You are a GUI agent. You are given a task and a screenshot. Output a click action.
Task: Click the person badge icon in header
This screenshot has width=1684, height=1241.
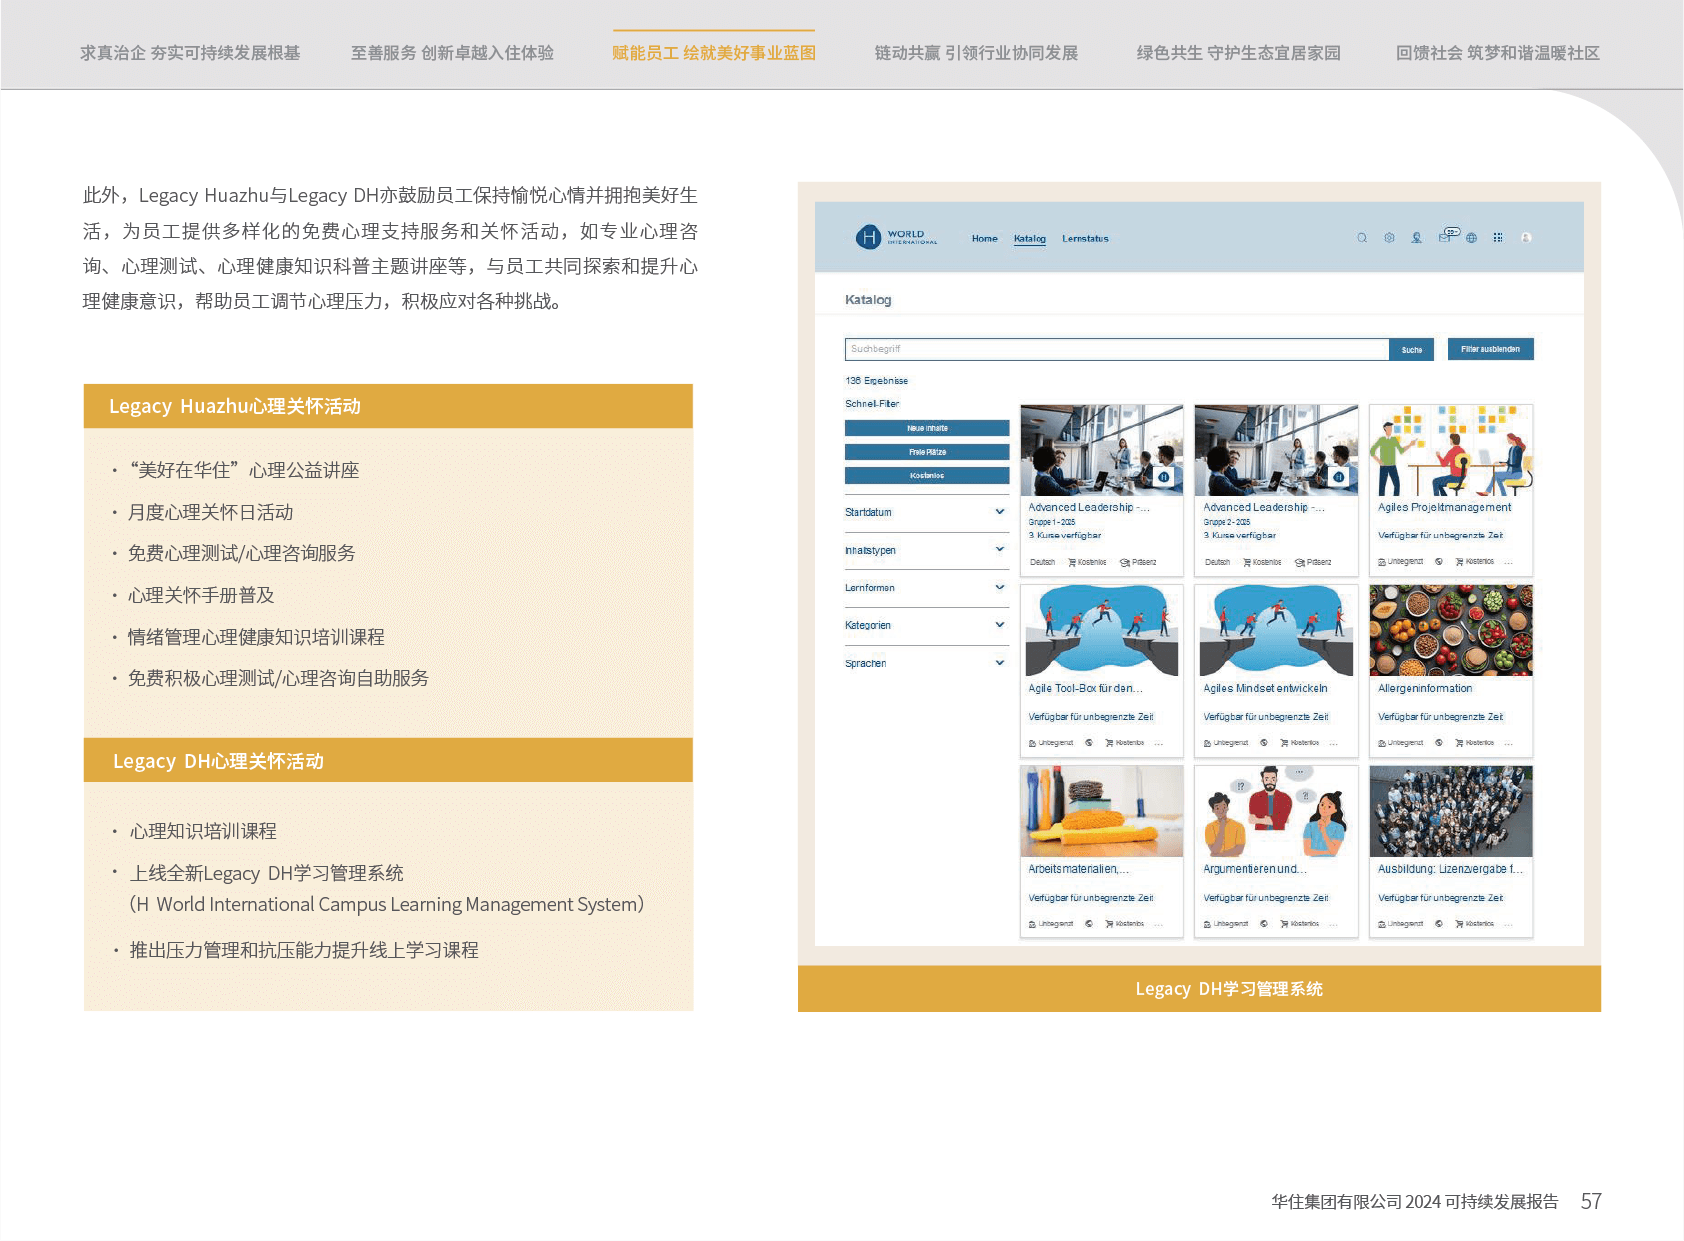(x=1417, y=238)
